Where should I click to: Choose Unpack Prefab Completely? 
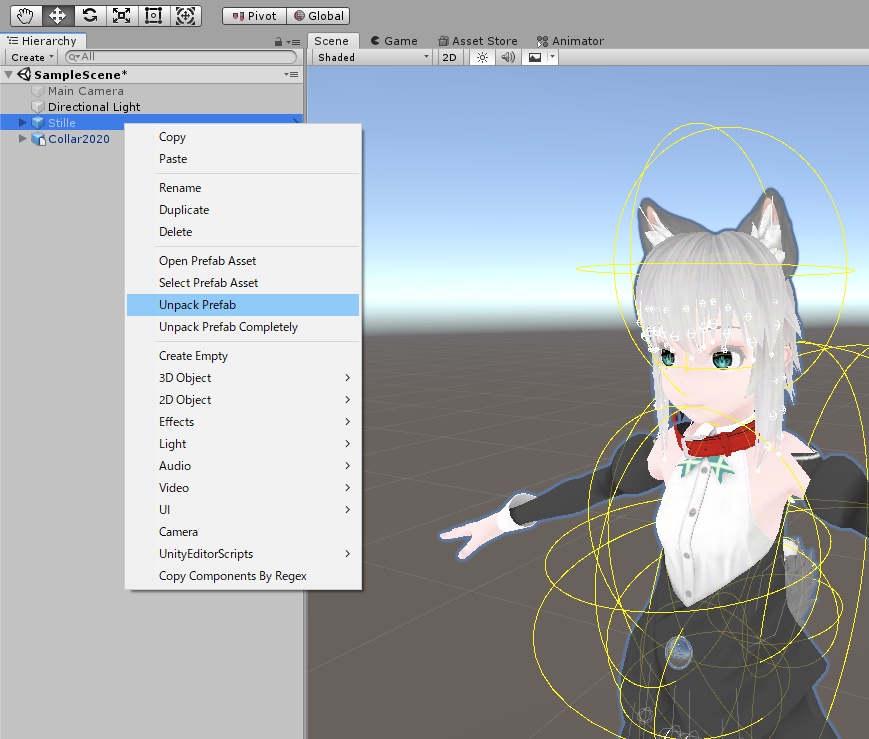(243, 327)
